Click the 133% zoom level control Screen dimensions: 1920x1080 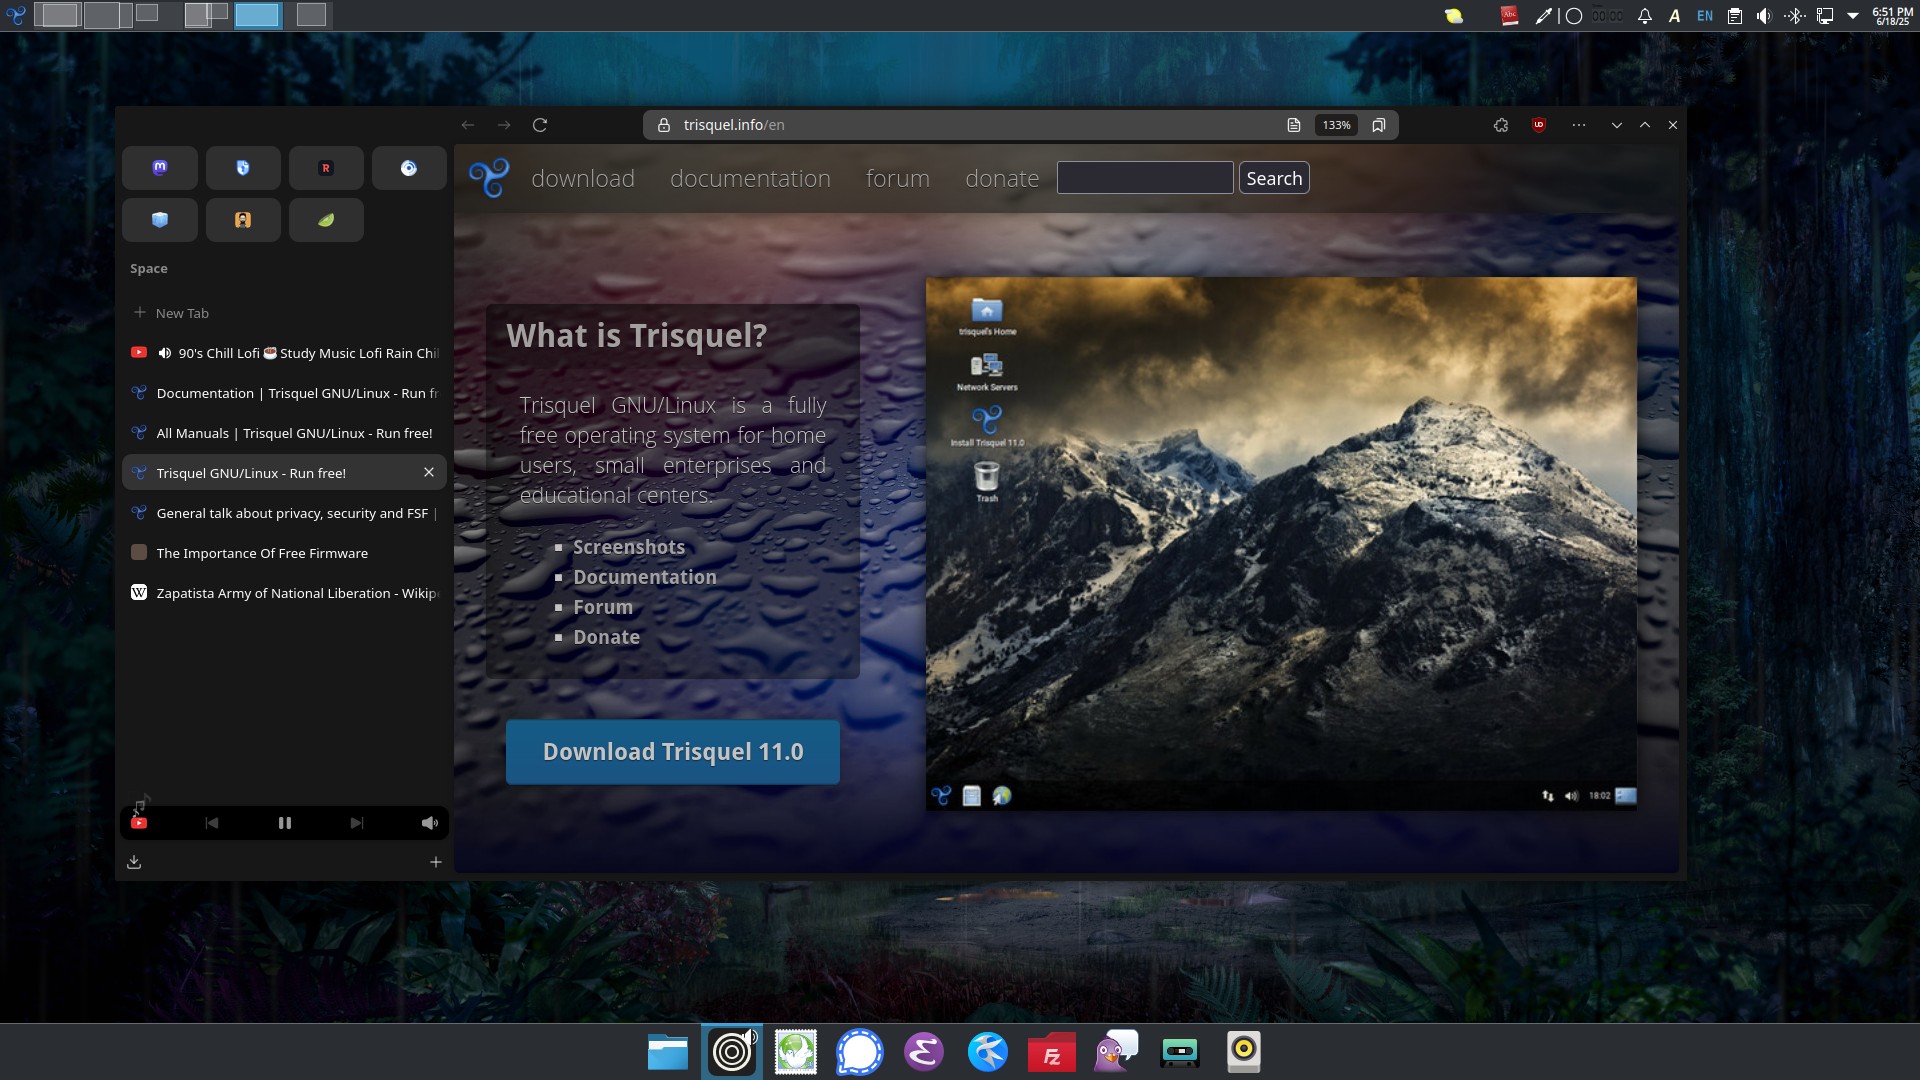pos(1336,125)
